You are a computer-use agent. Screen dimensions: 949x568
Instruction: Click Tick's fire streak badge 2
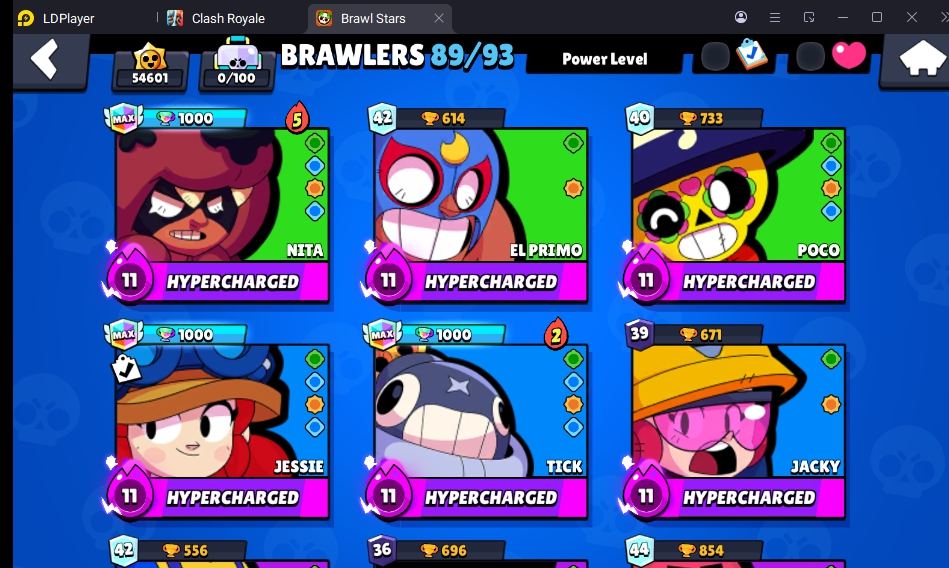pyautogui.click(x=556, y=334)
